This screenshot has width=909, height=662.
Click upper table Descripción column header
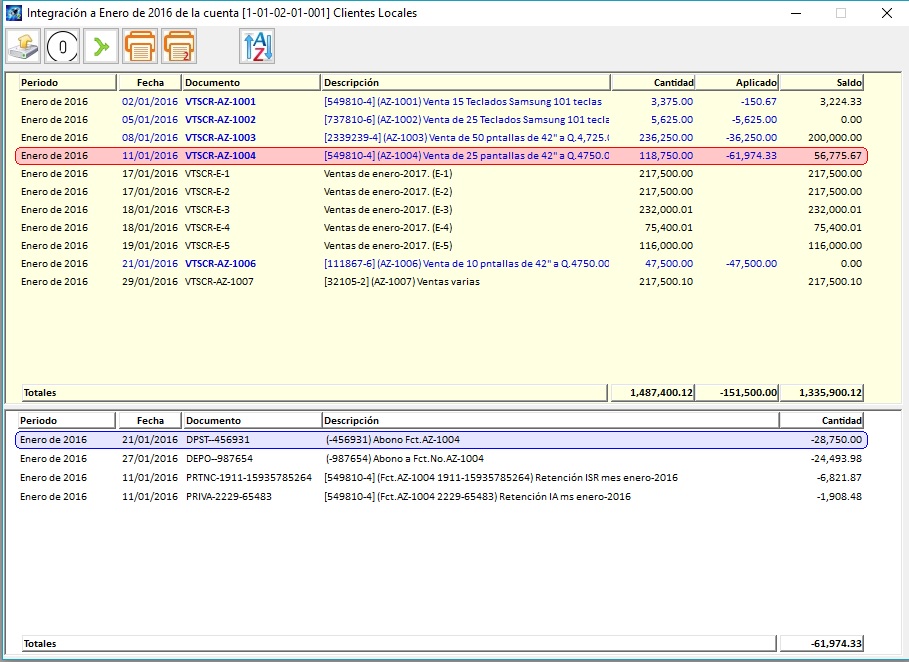click(x=466, y=83)
